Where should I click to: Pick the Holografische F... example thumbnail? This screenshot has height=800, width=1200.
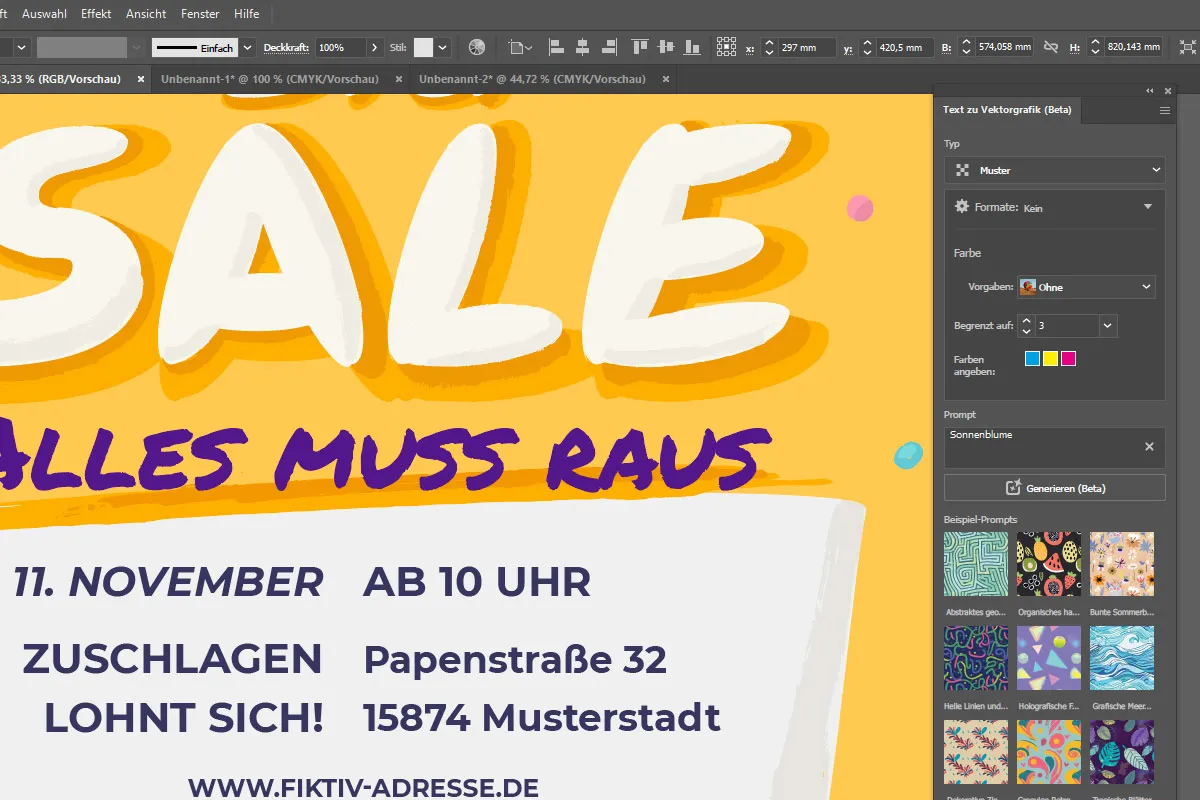[x=1049, y=658]
